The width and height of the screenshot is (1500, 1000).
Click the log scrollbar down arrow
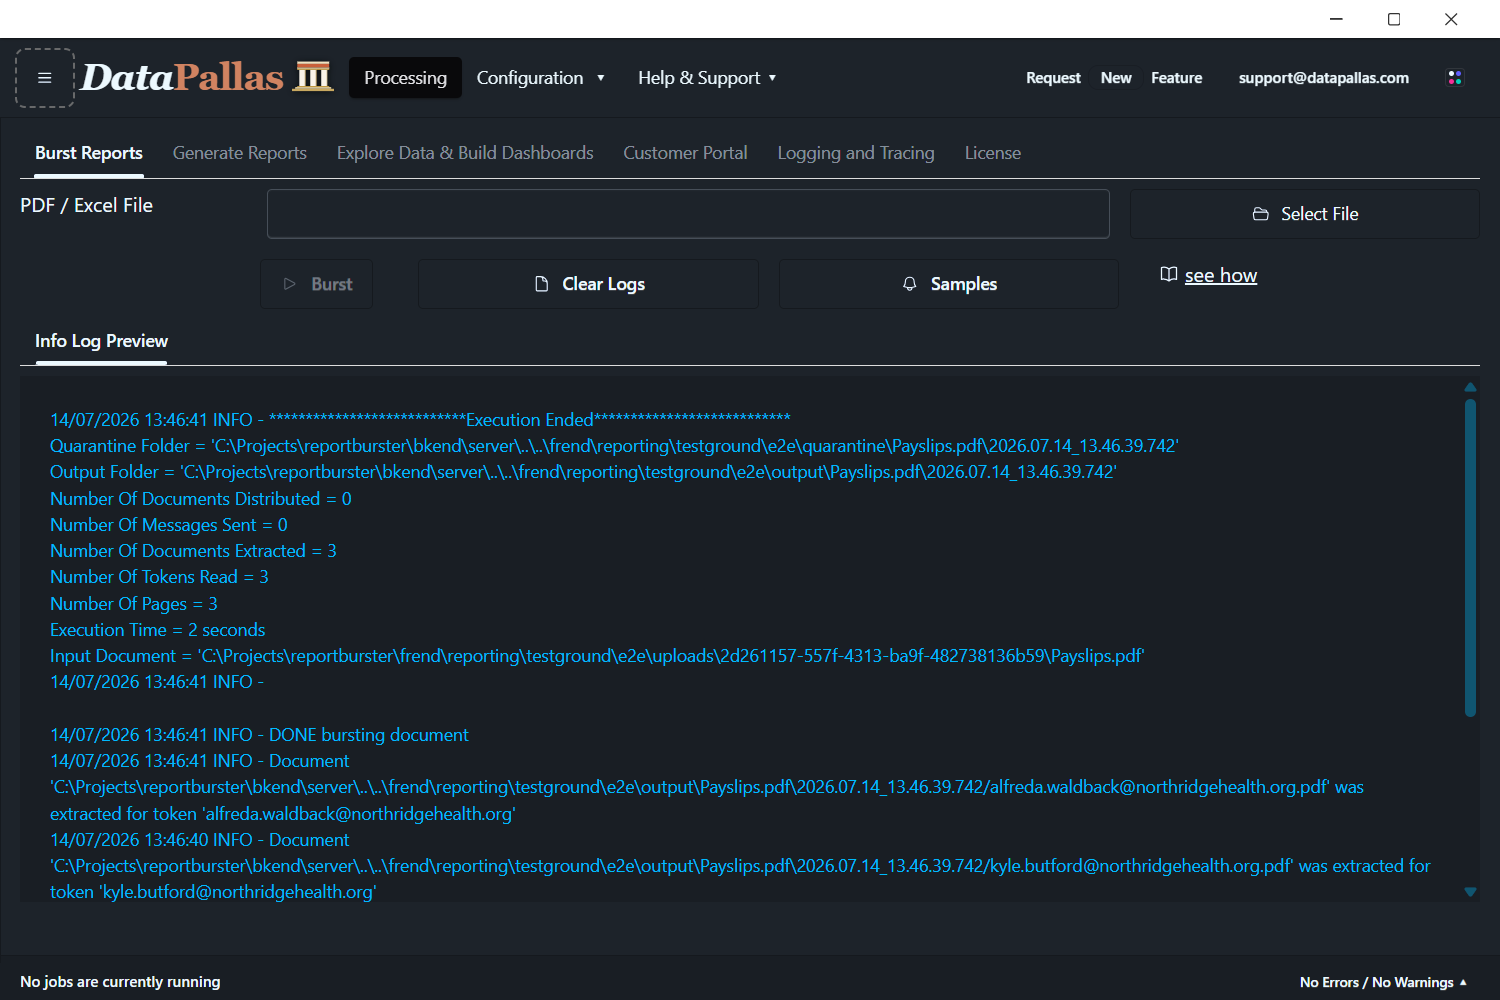[1470, 892]
